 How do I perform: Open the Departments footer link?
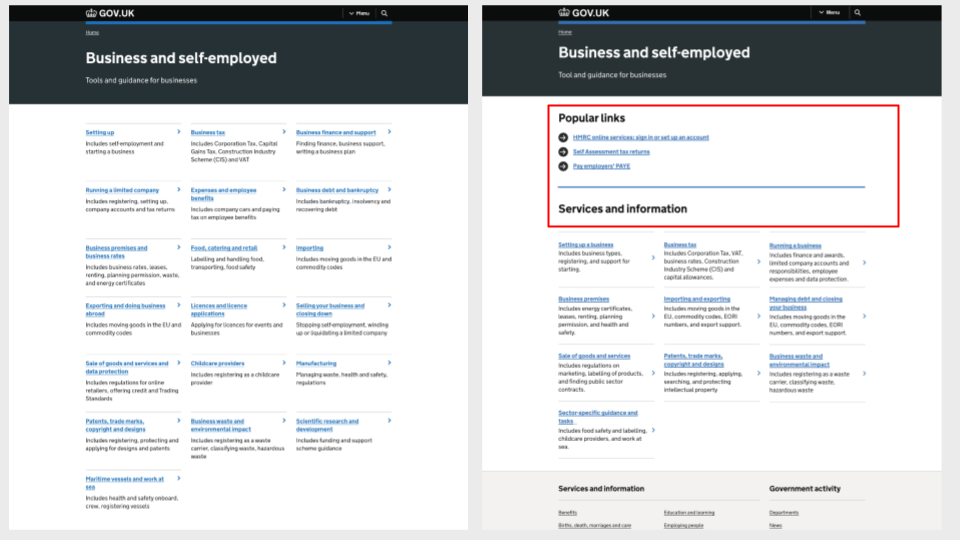(x=784, y=512)
